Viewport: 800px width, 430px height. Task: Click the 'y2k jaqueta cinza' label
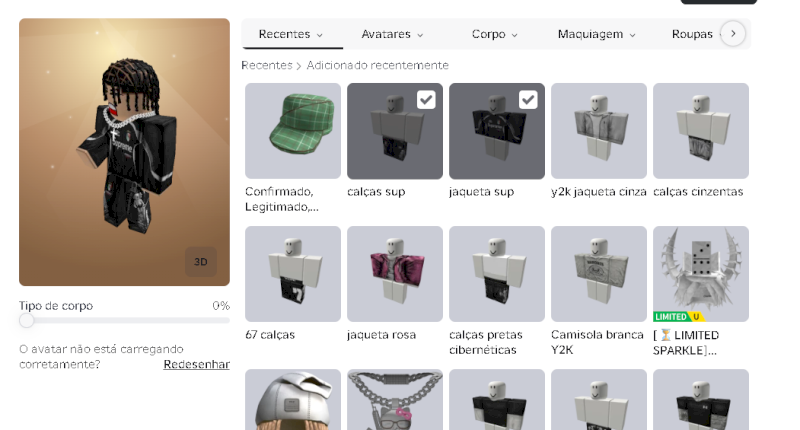[598, 192]
